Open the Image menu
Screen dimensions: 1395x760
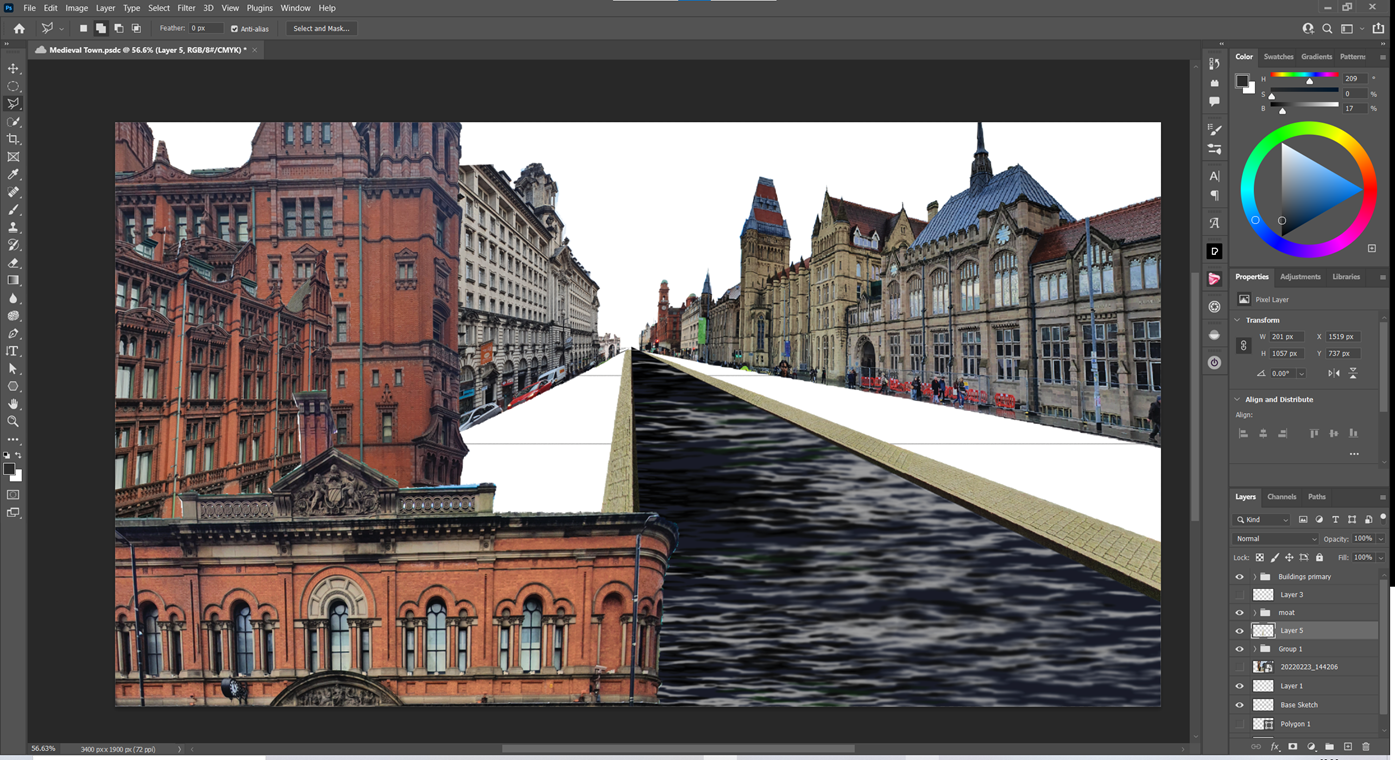pyautogui.click(x=77, y=8)
